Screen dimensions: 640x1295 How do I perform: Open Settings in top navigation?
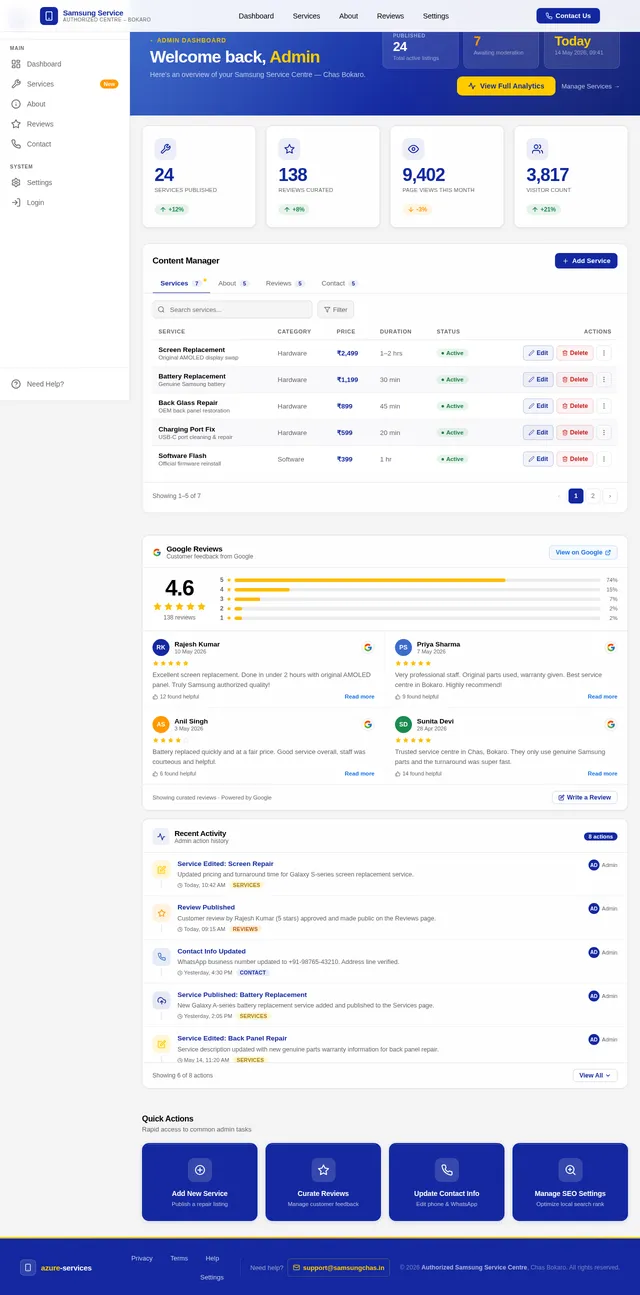(x=436, y=16)
